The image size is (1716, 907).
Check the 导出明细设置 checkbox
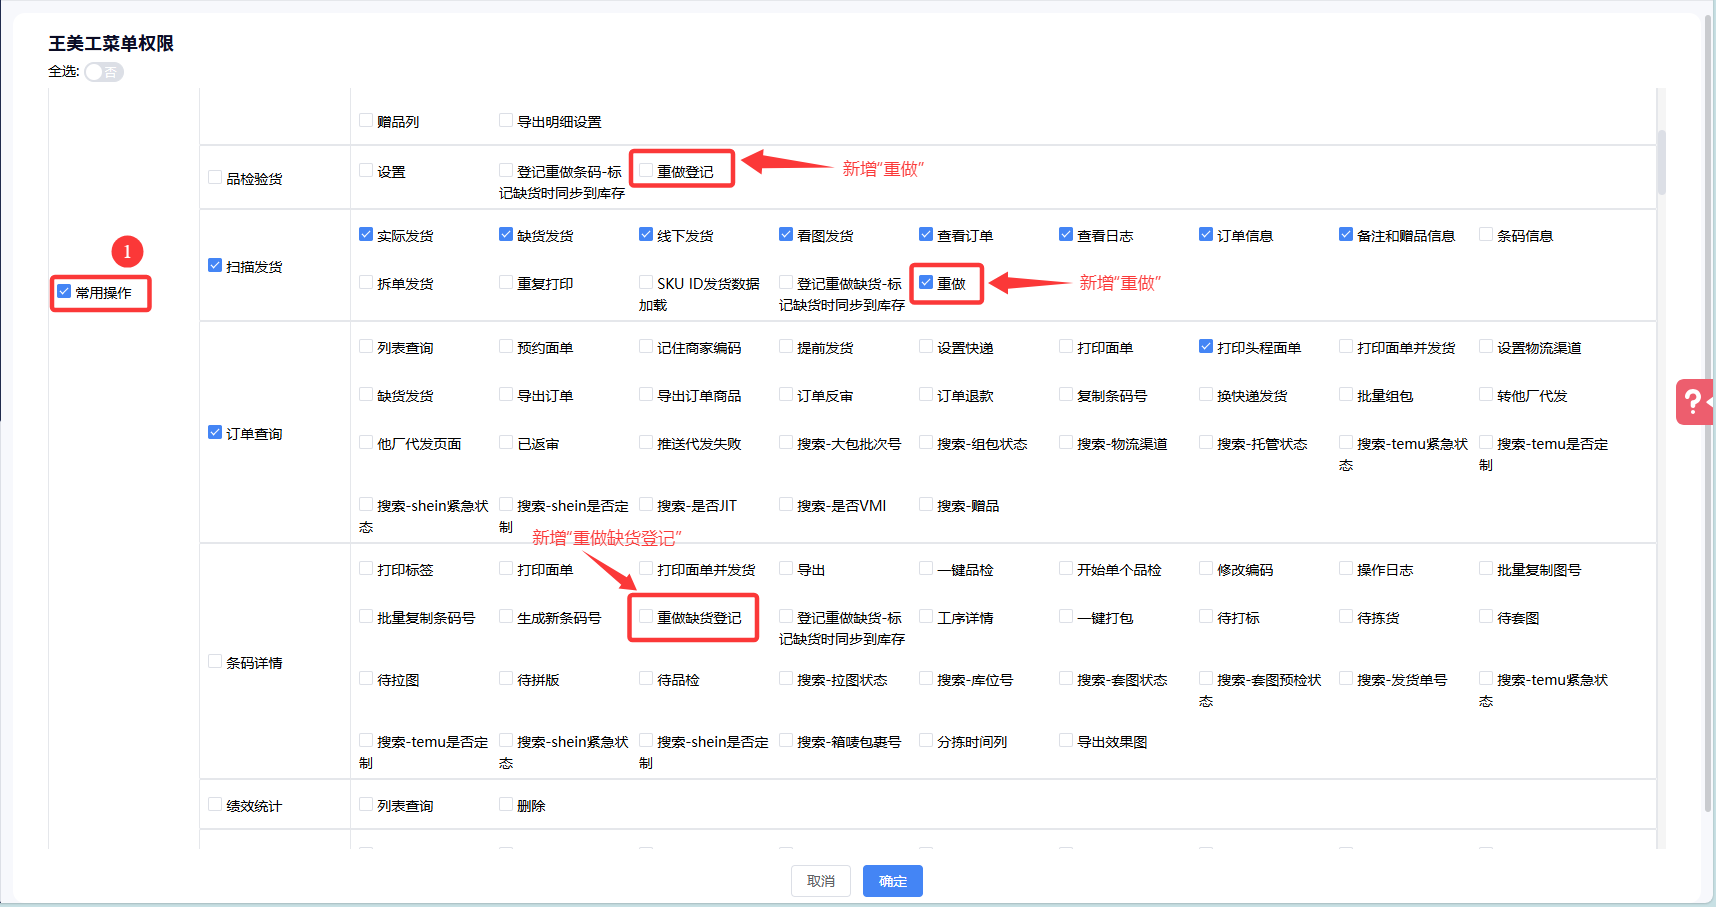point(506,121)
